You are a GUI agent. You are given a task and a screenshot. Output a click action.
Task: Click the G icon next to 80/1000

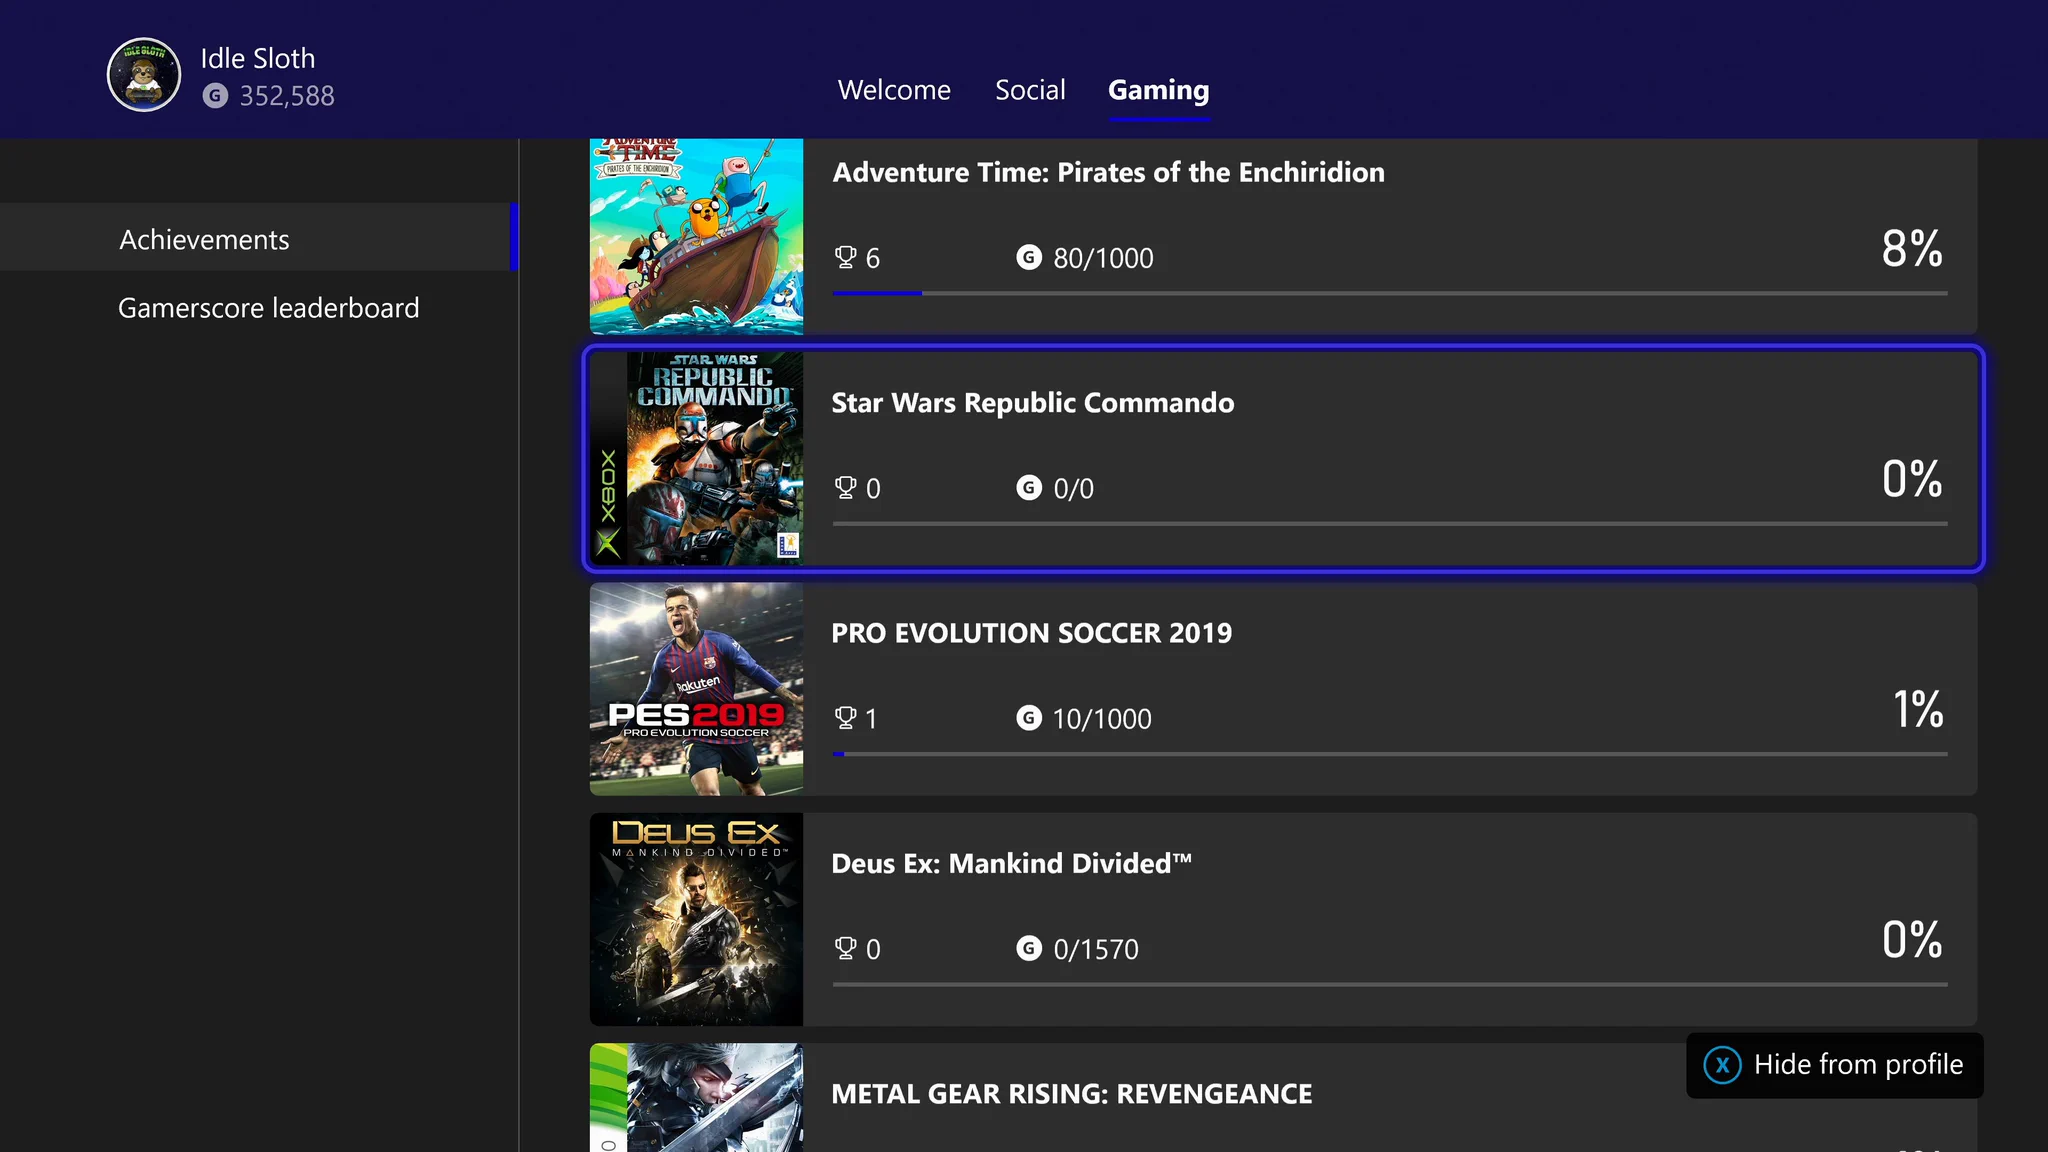[x=1029, y=258]
